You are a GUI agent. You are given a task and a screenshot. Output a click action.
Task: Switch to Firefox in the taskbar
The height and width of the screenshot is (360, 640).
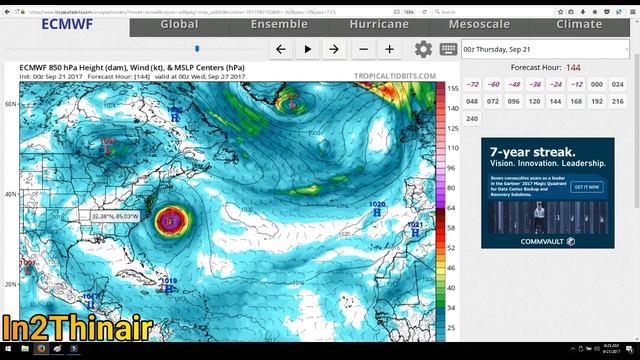point(41,349)
